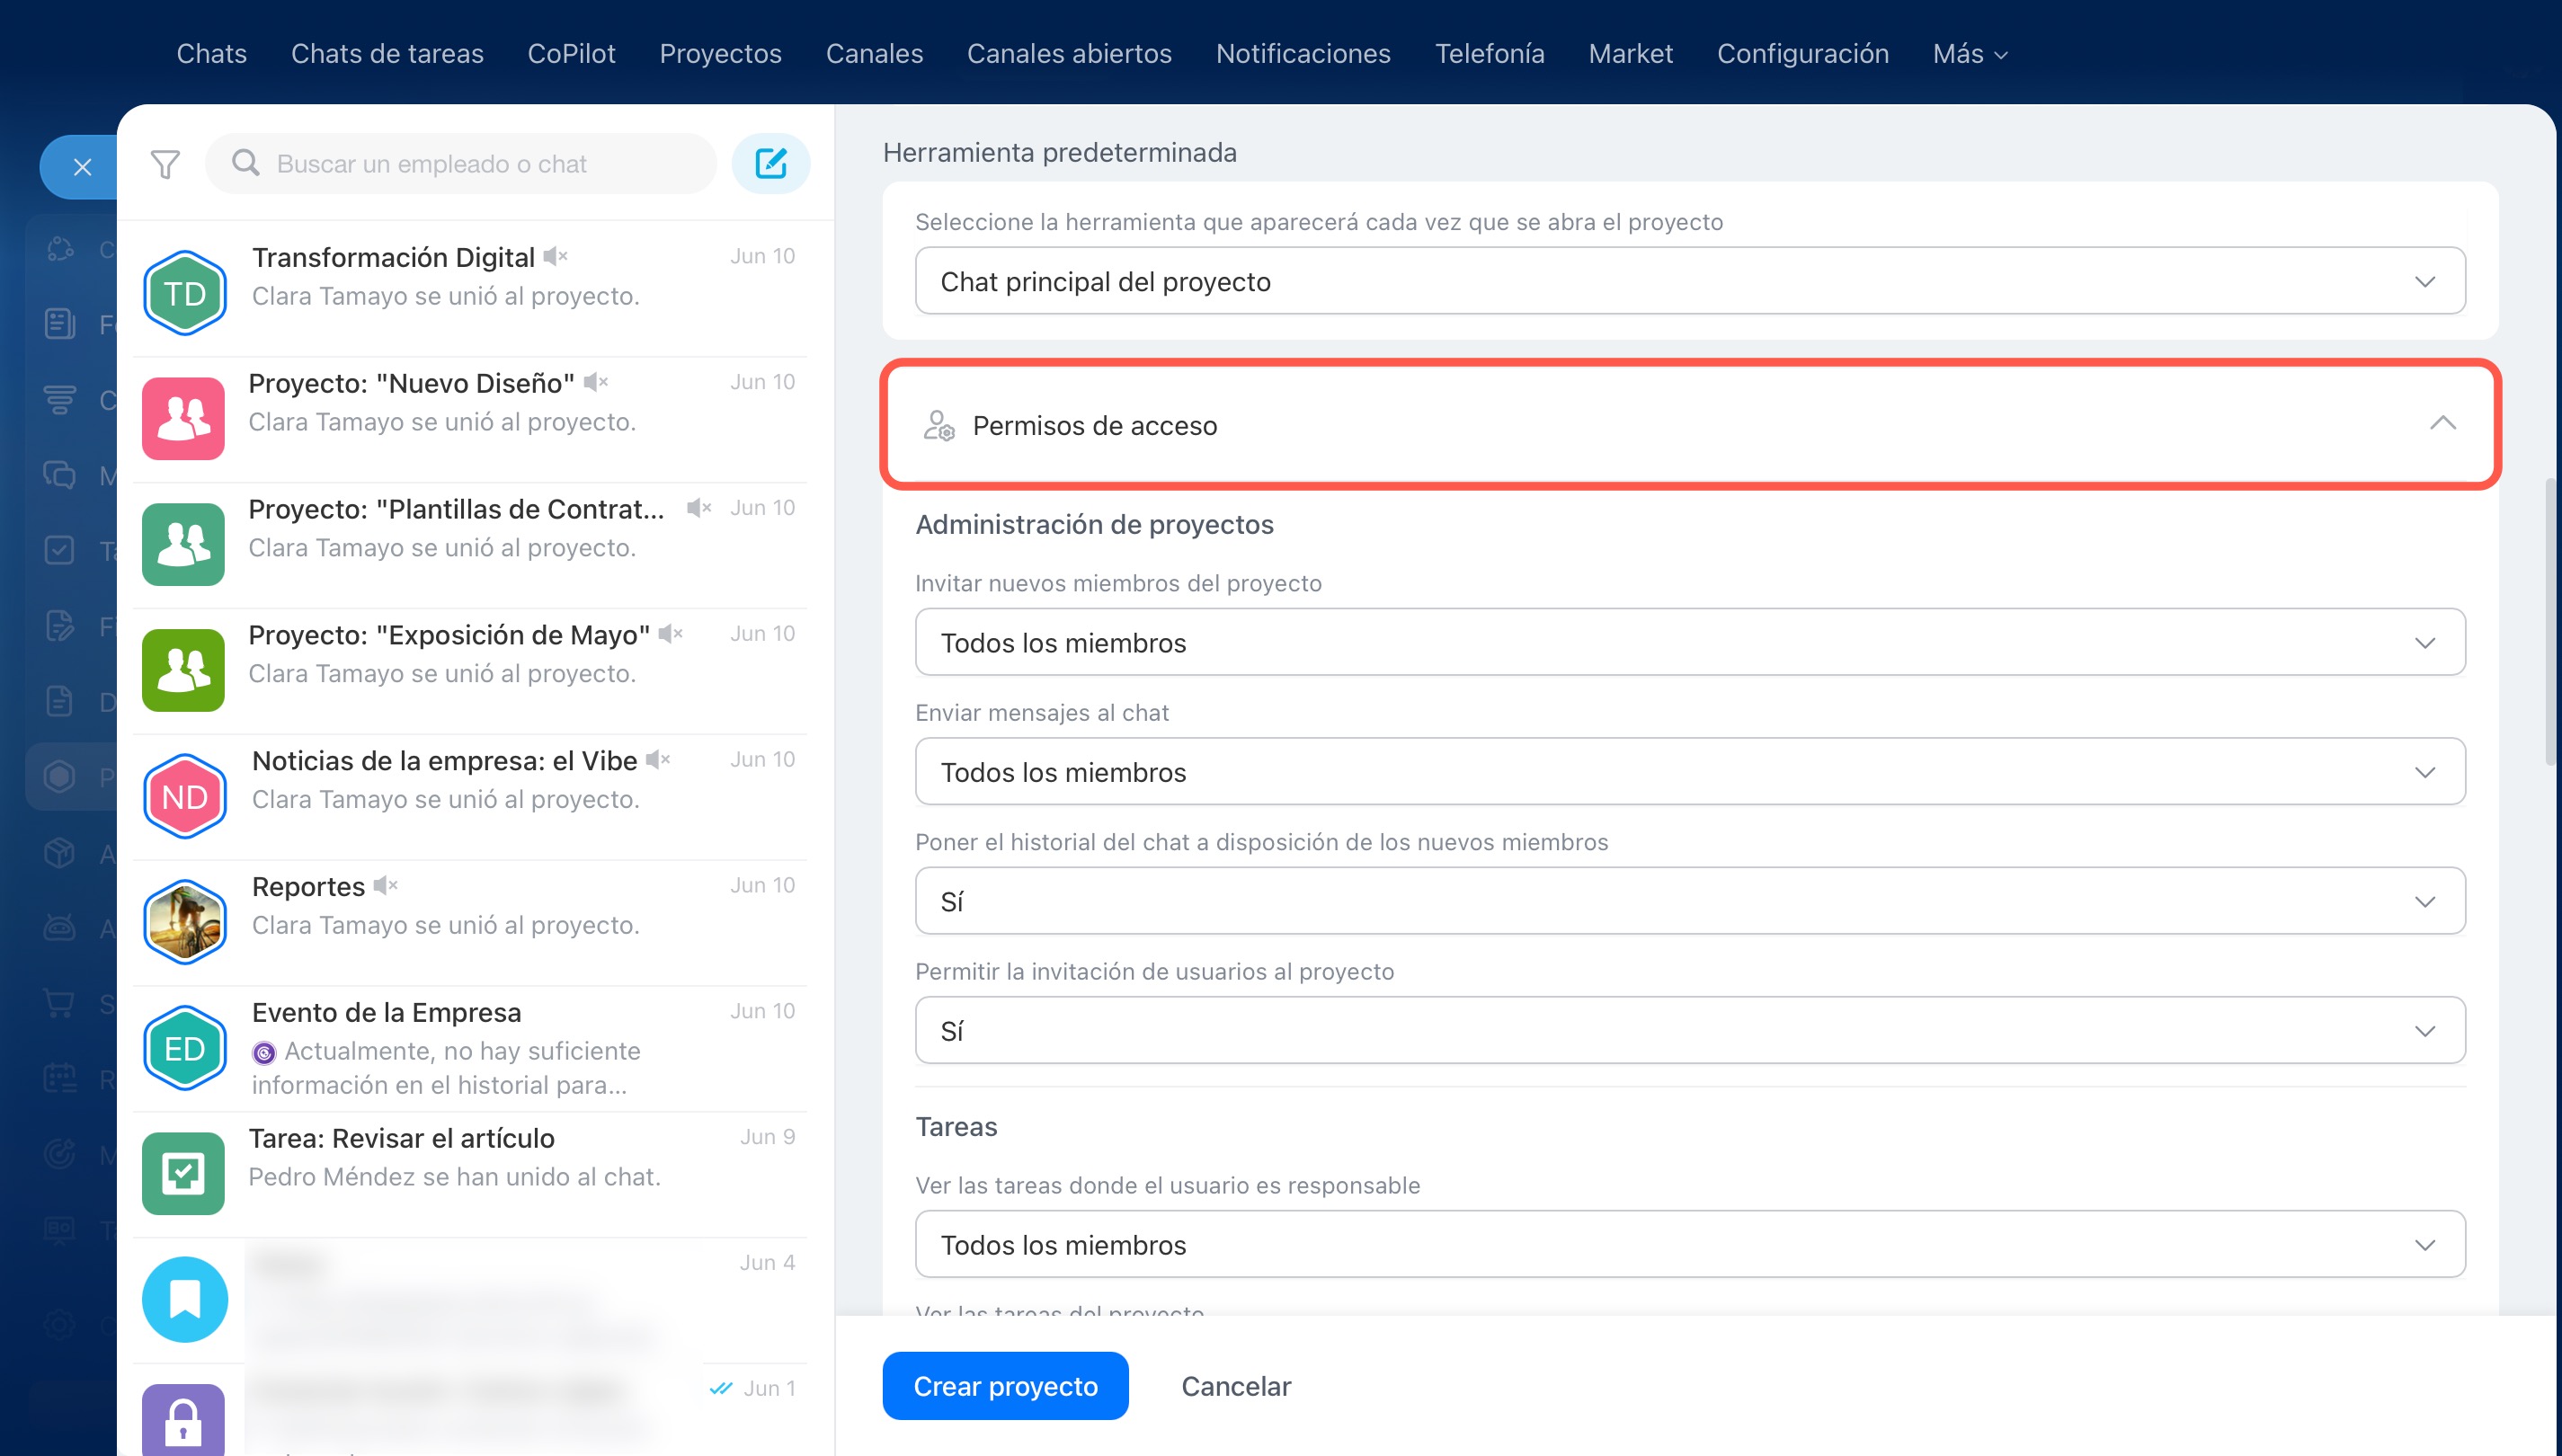Click the calendar icon in the dimmed left sidebar
The width and height of the screenshot is (2562, 1456).
(59, 1078)
